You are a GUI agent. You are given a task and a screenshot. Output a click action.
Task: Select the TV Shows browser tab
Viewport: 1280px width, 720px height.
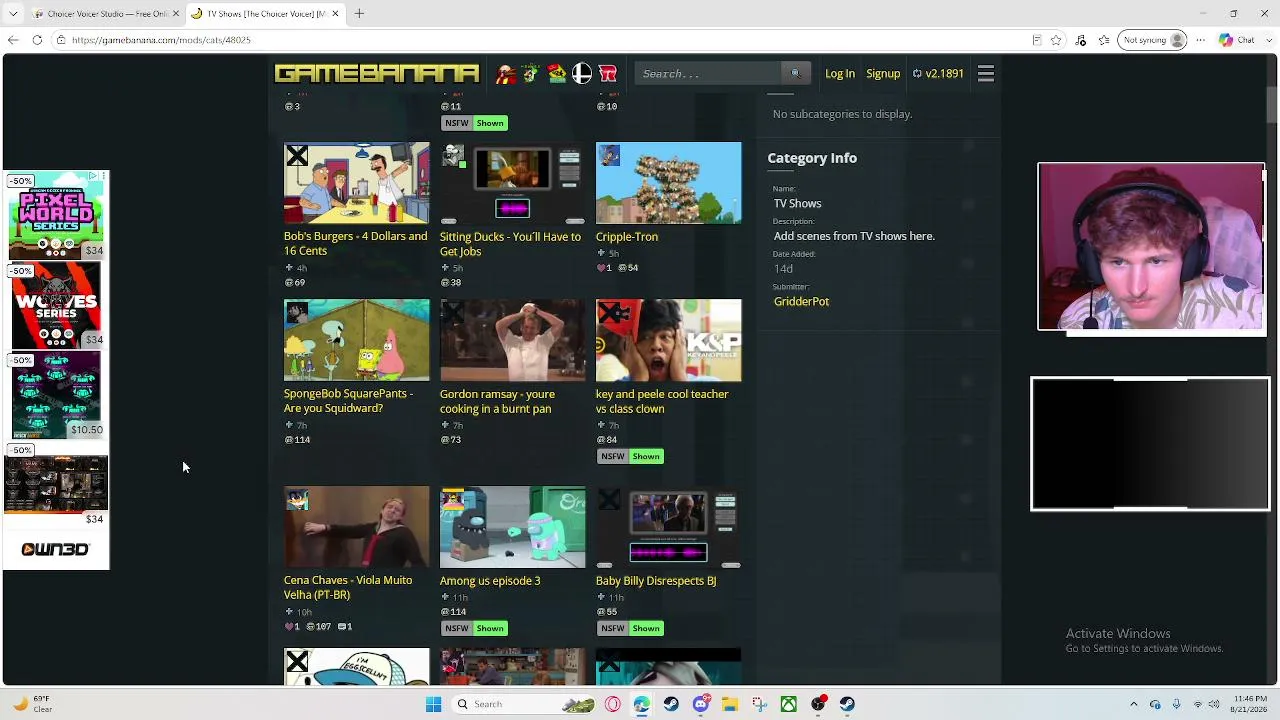(x=266, y=14)
